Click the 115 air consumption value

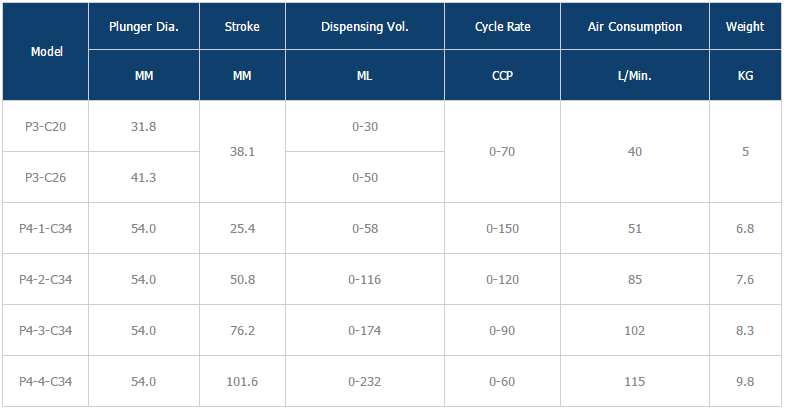pos(635,382)
